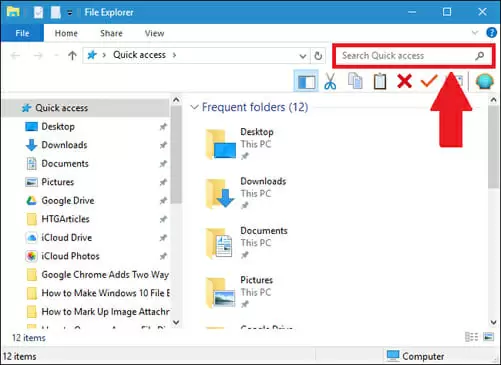Click the Computer label in status bar

(x=423, y=356)
